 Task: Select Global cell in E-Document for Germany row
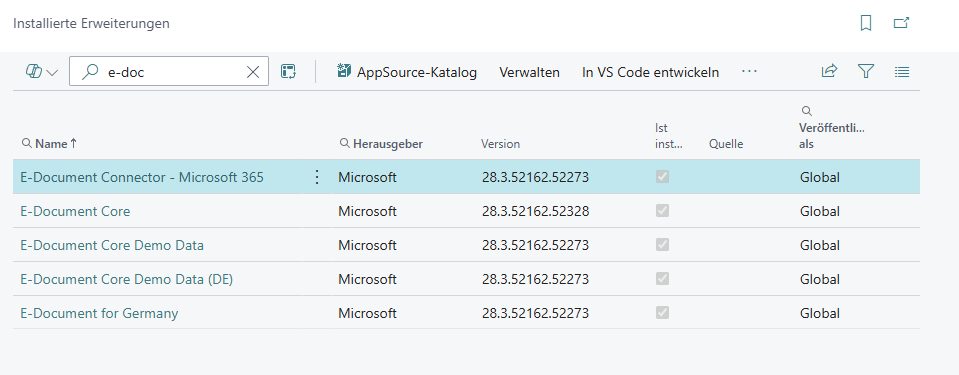pyautogui.click(x=820, y=313)
